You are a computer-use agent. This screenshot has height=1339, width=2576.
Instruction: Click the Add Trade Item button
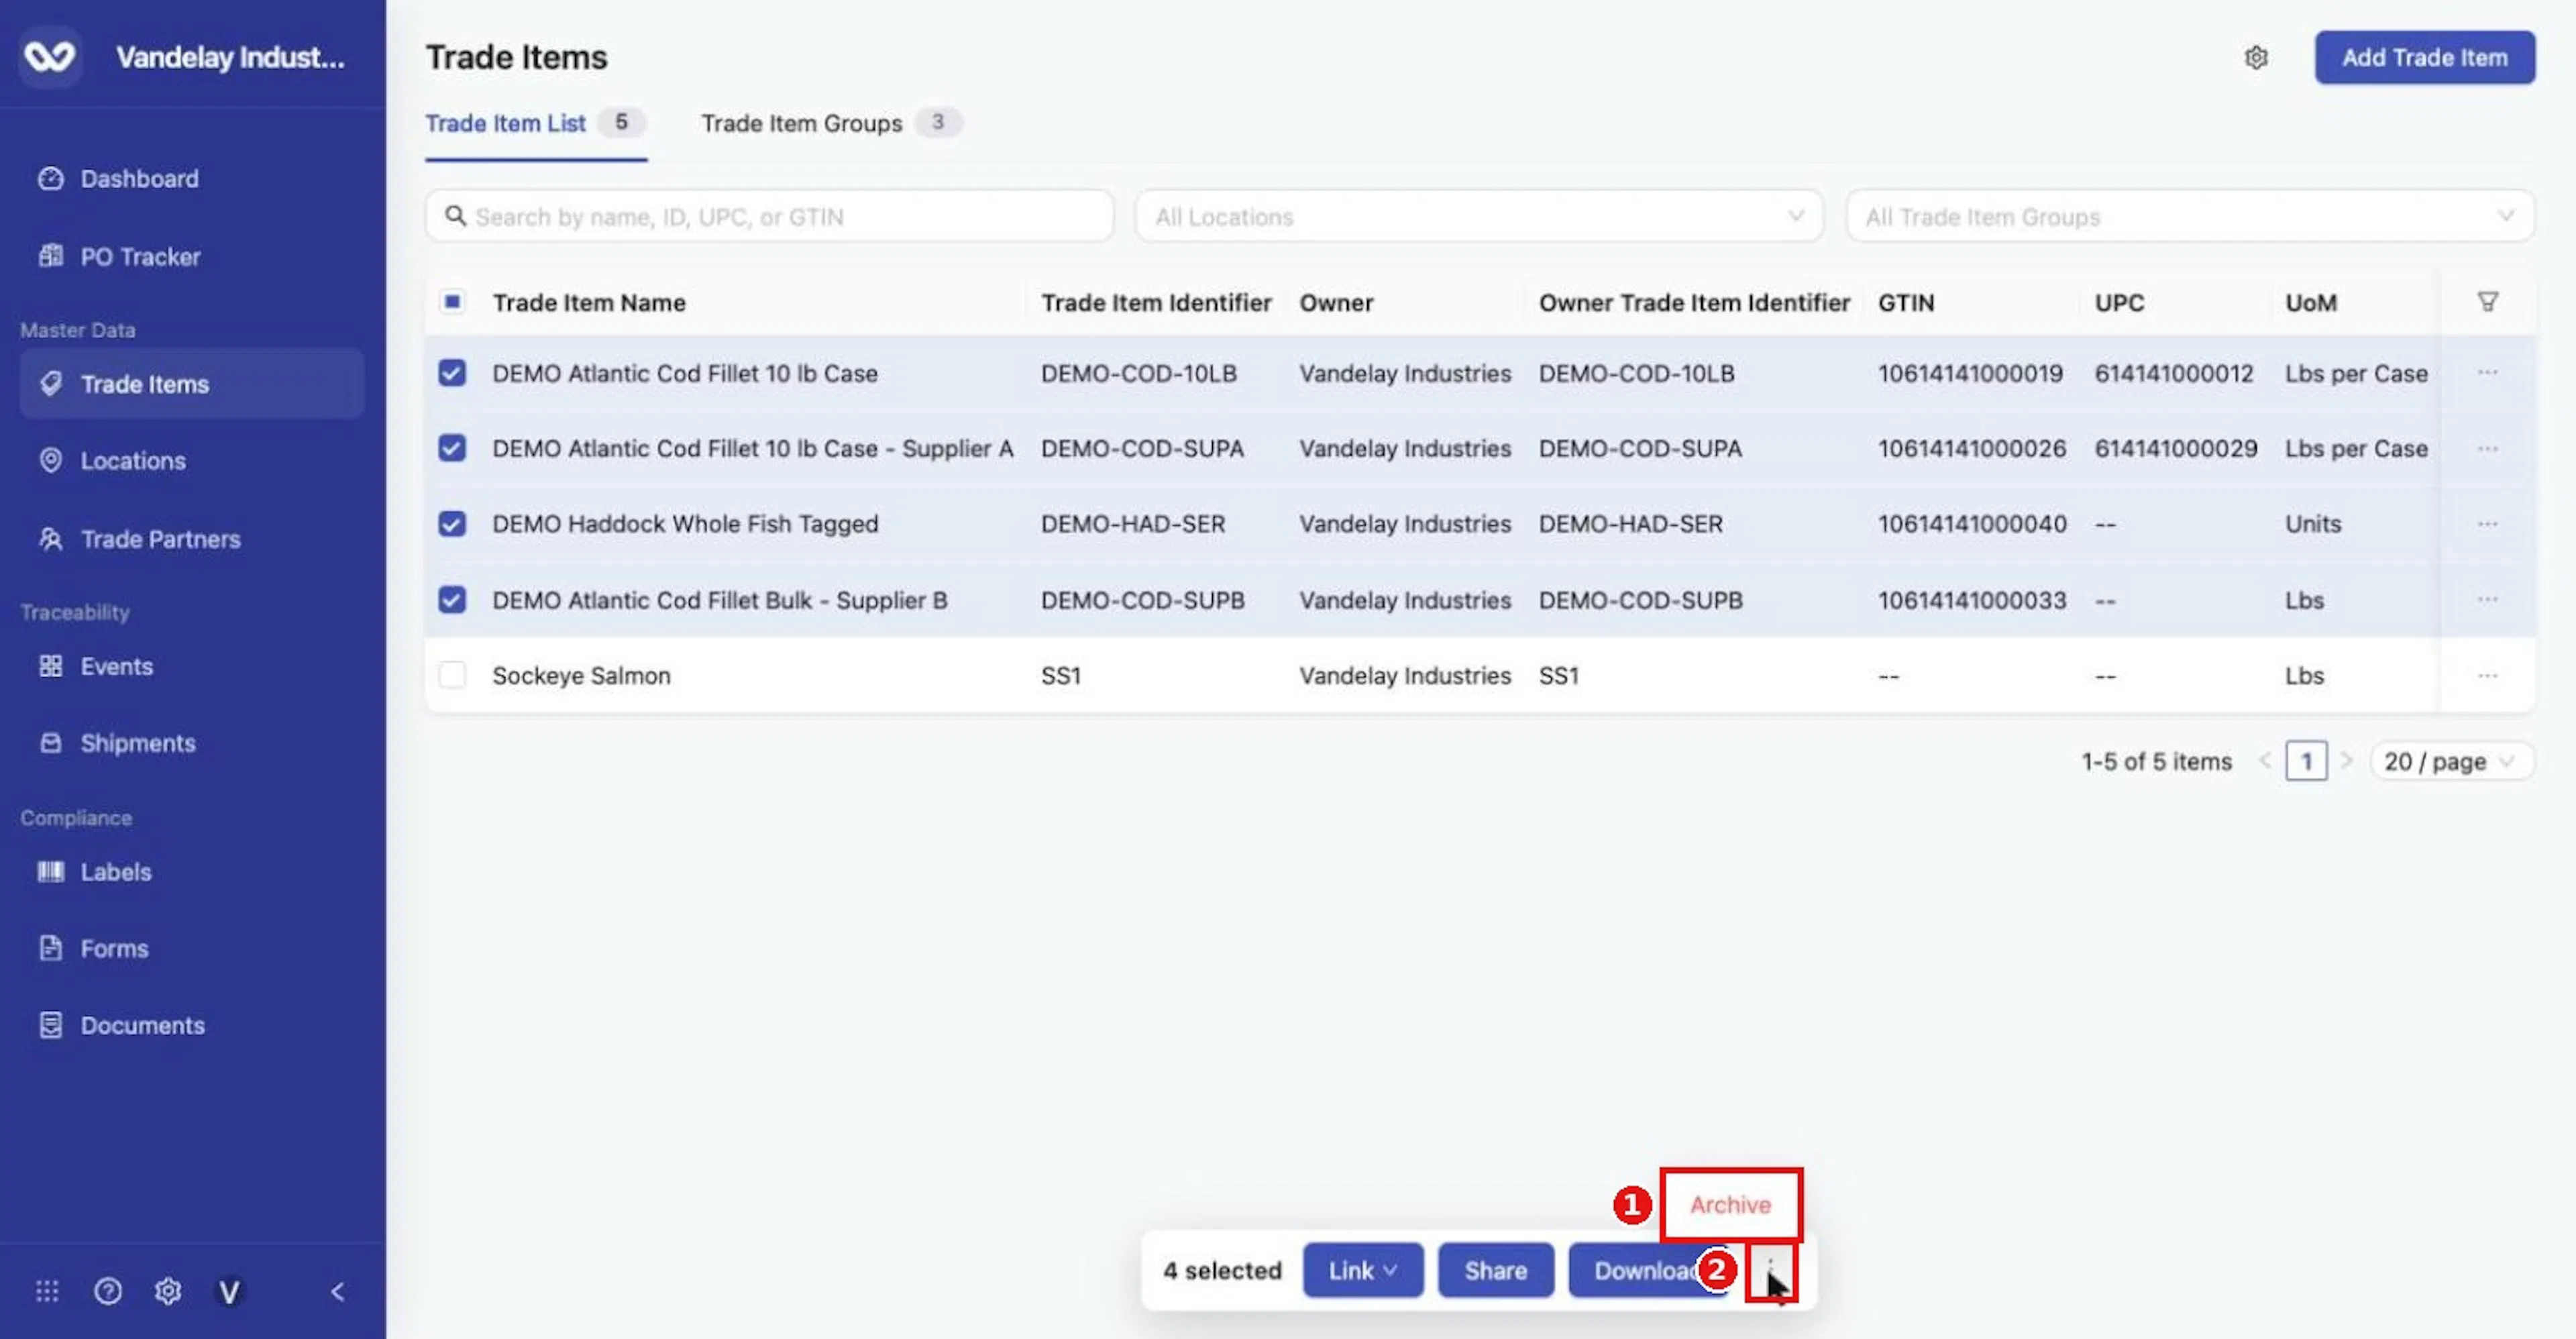point(2424,58)
